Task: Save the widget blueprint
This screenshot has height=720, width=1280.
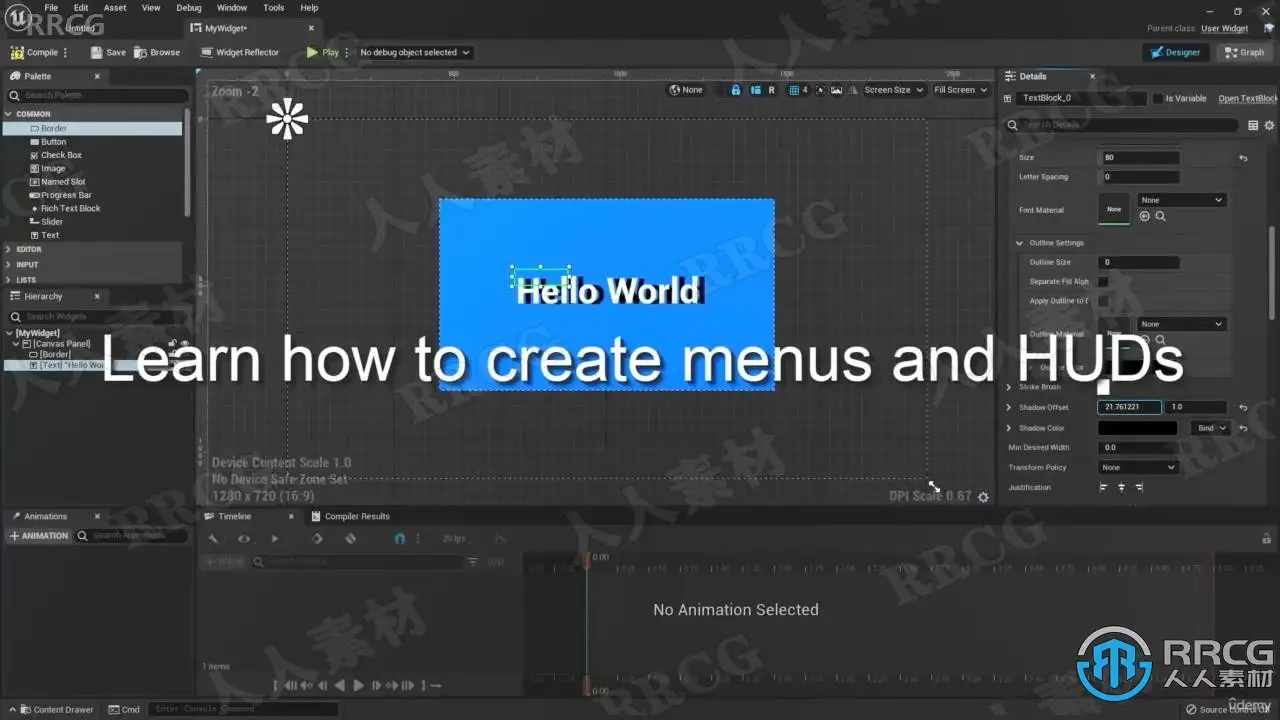Action: pos(108,52)
